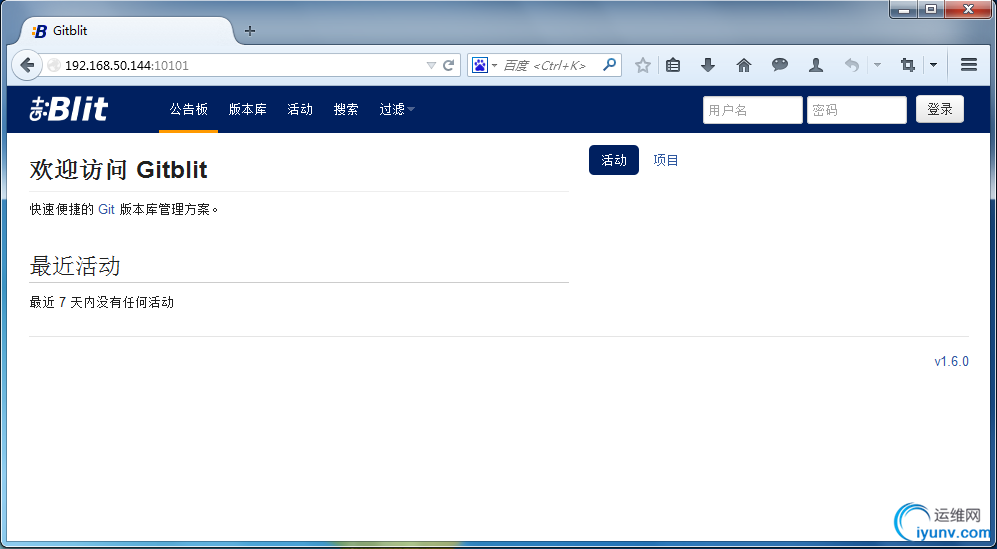Maximize the browser window
997x549 pixels.
click(x=931, y=9)
